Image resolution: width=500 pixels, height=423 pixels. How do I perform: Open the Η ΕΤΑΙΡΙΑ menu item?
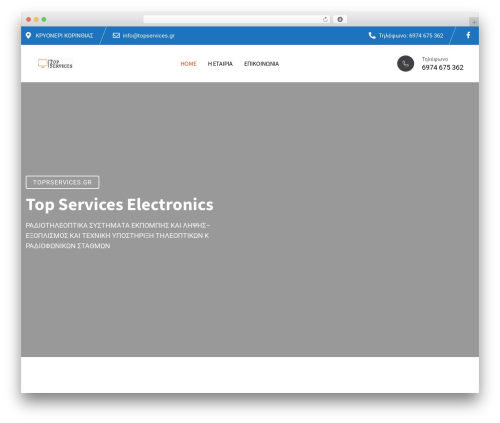point(220,64)
